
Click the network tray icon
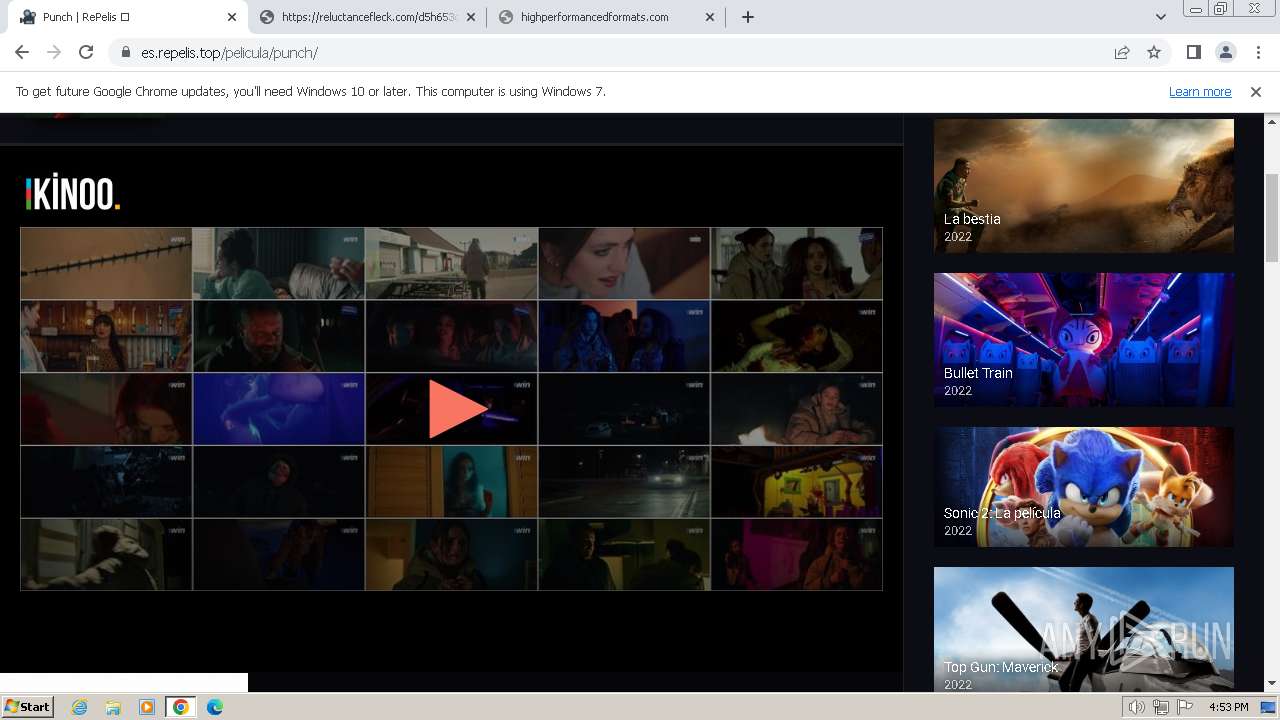click(1160, 707)
